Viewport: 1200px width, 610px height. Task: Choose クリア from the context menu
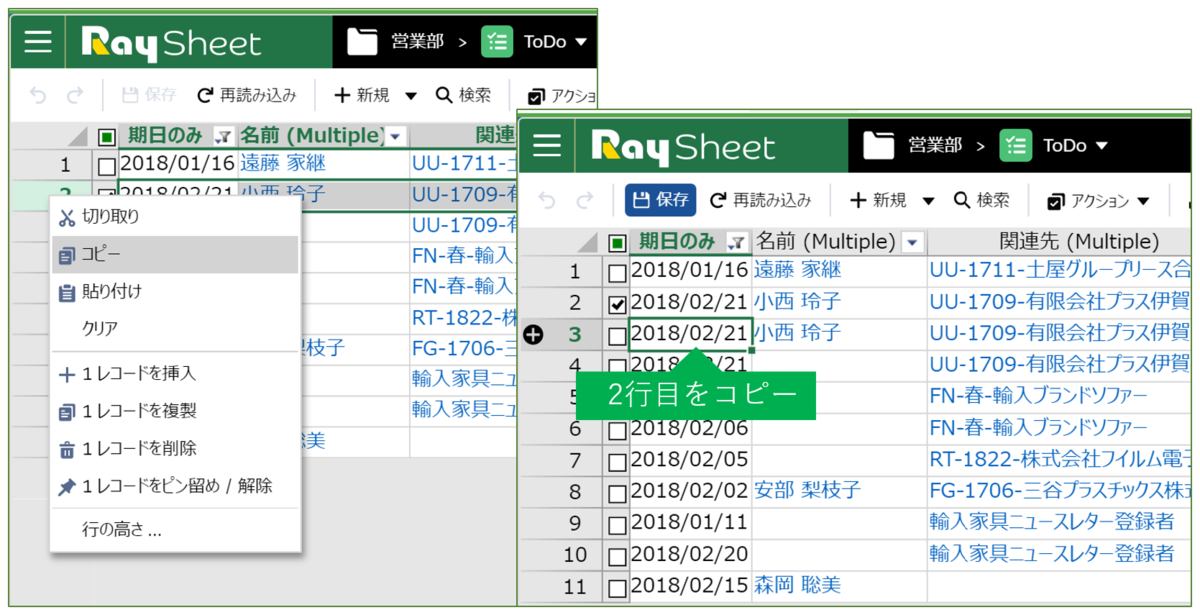(x=175, y=328)
